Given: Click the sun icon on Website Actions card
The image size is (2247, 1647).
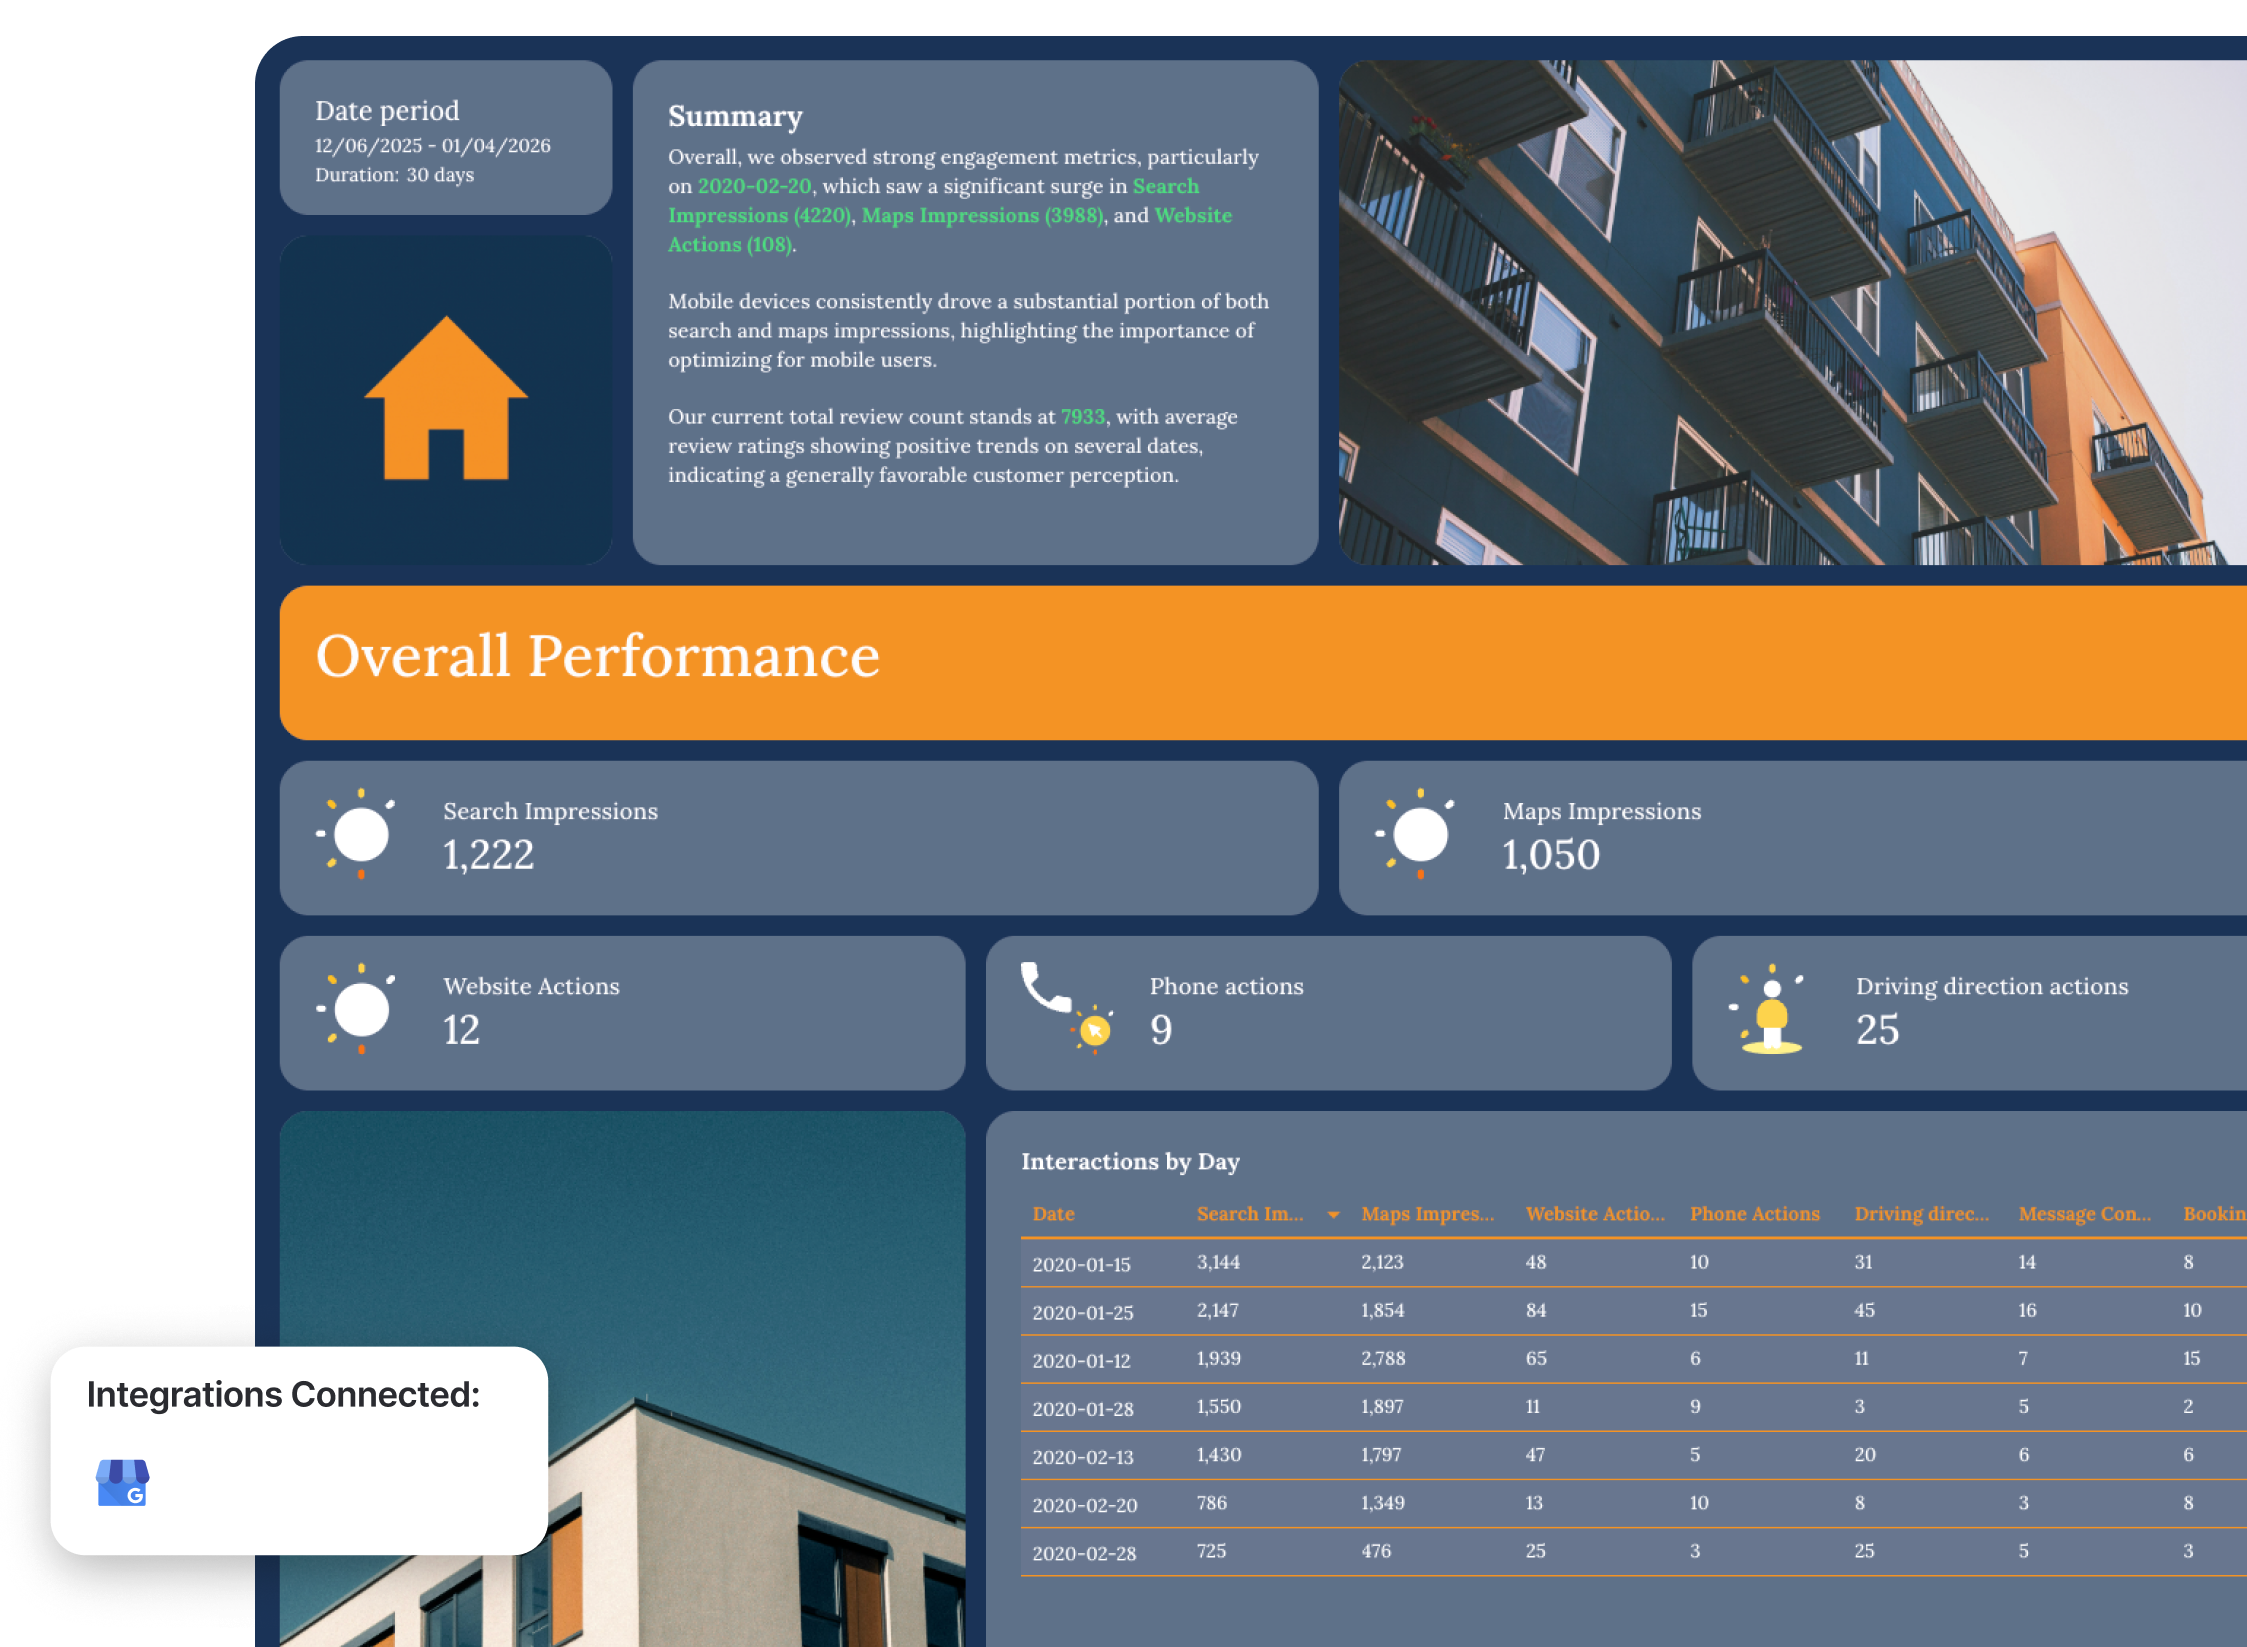Looking at the screenshot, I should click(x=360, y=1010).
